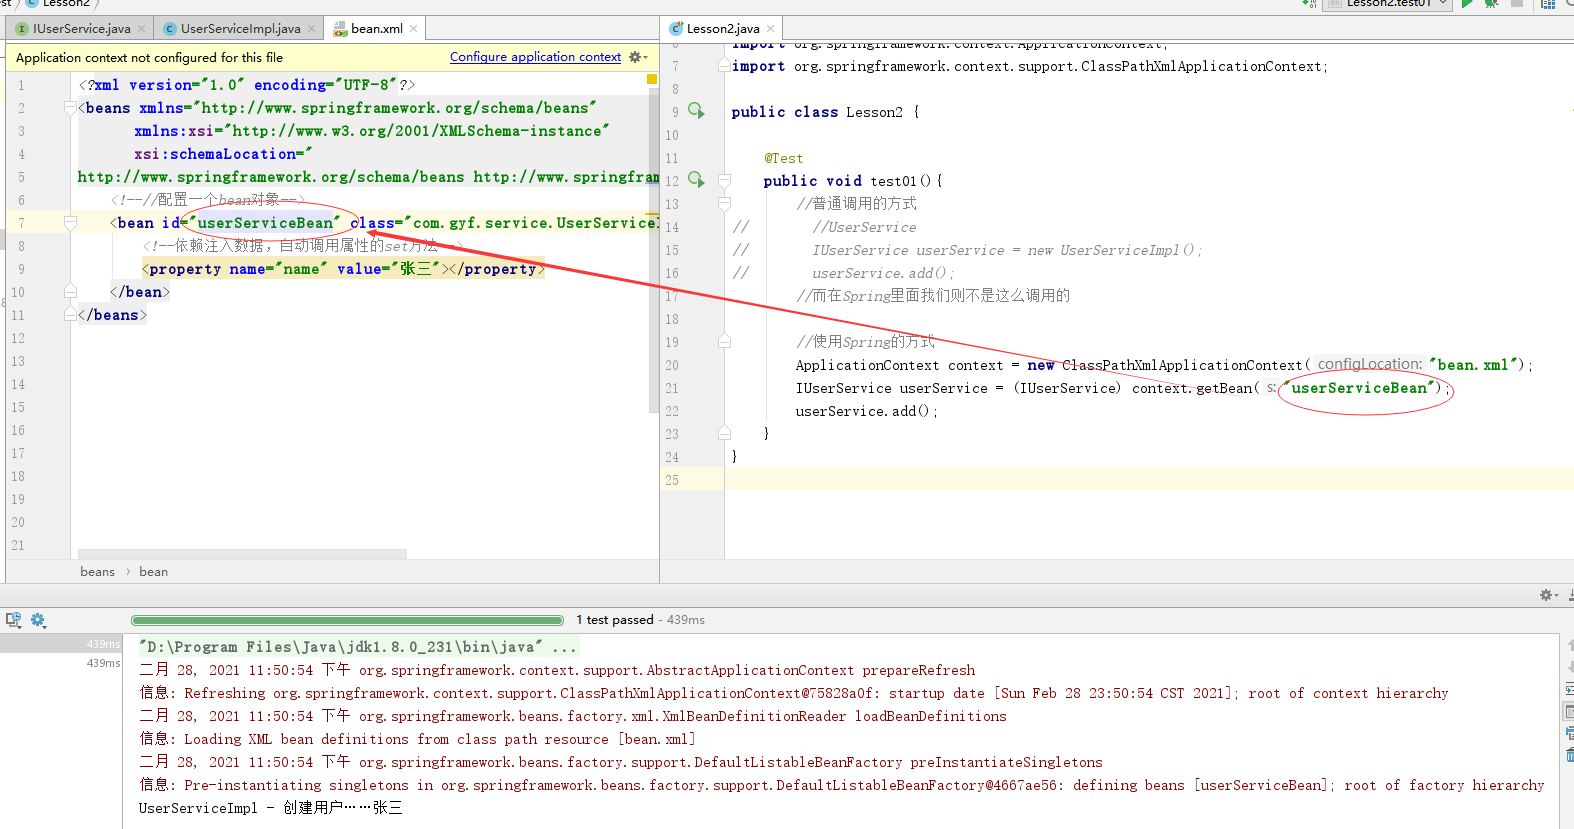Collapse comment block fold on line 13
Viewport: 1574px width, 829px height.
point(724,204)
